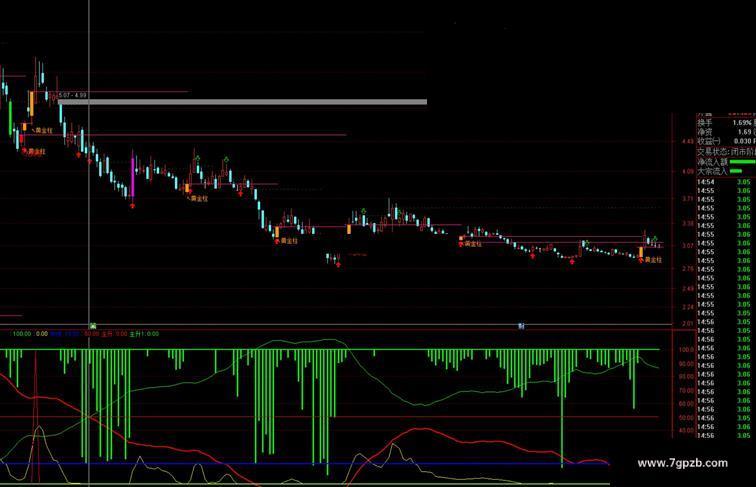Viewport: 756px width, 487px height.
Task: Click the 40.00 indicator axis label
Action: coord(686,430)
